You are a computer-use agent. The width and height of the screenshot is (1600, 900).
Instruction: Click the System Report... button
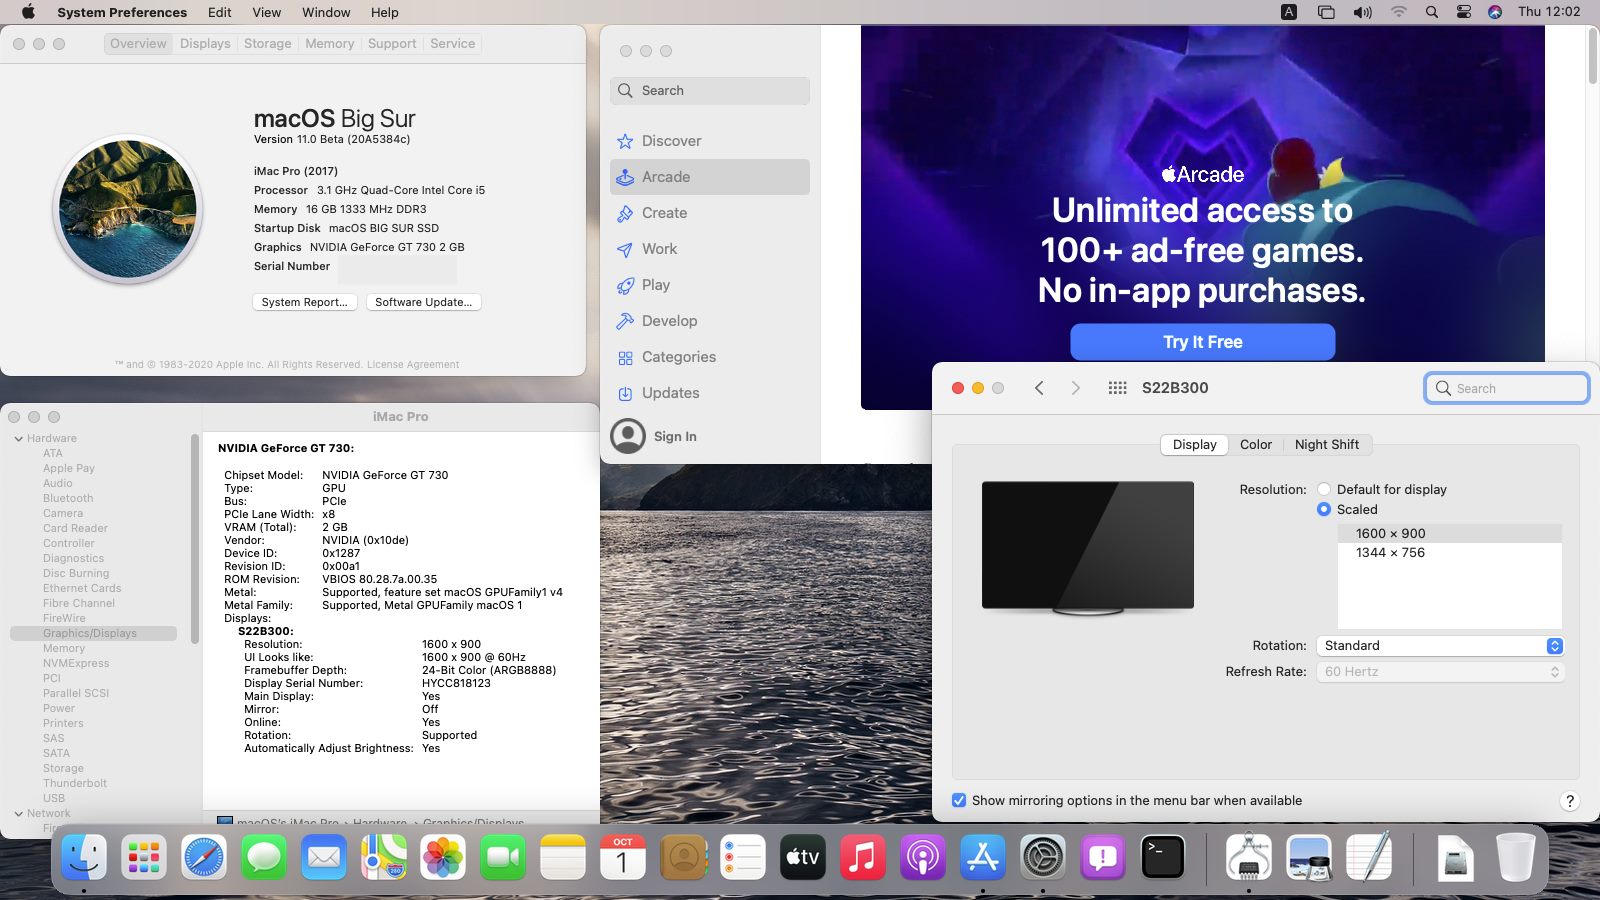(305, 302)
